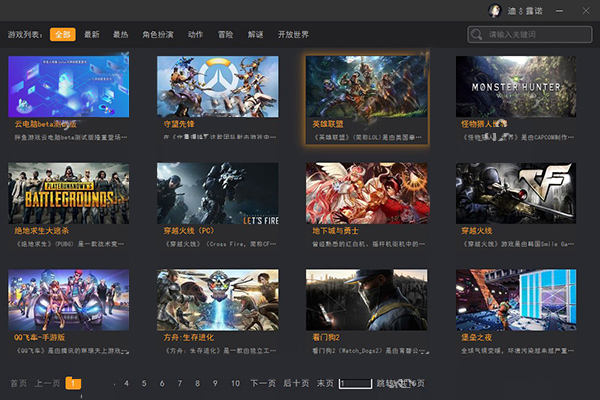Viewport: 600px width, 400px height.
Task: Close the game list window
Action: [x=586, y=11]
